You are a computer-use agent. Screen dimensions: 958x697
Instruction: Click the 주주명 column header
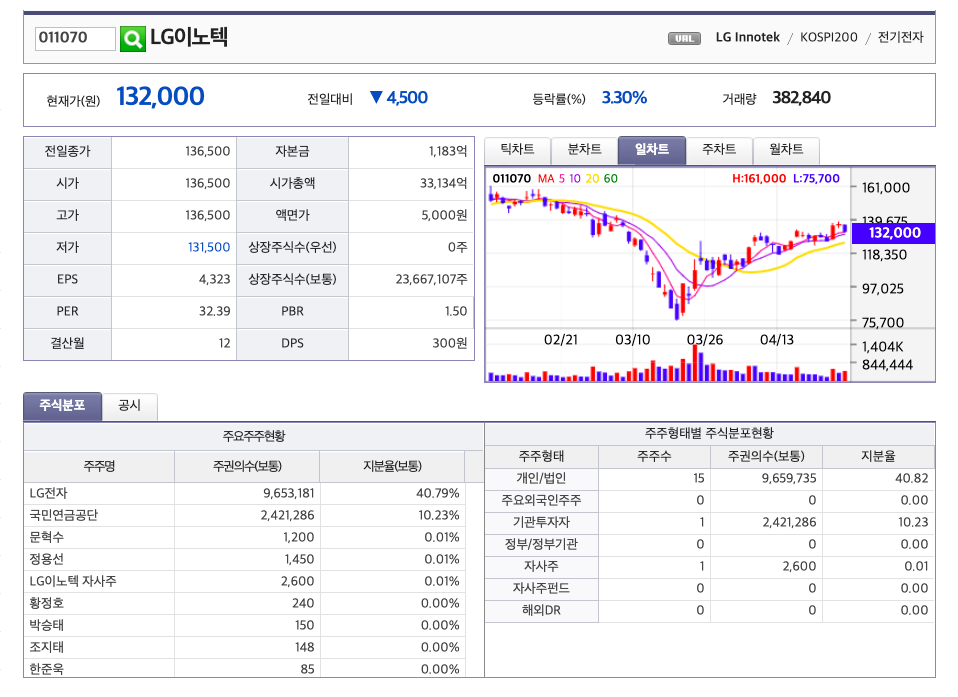point(99,467)
